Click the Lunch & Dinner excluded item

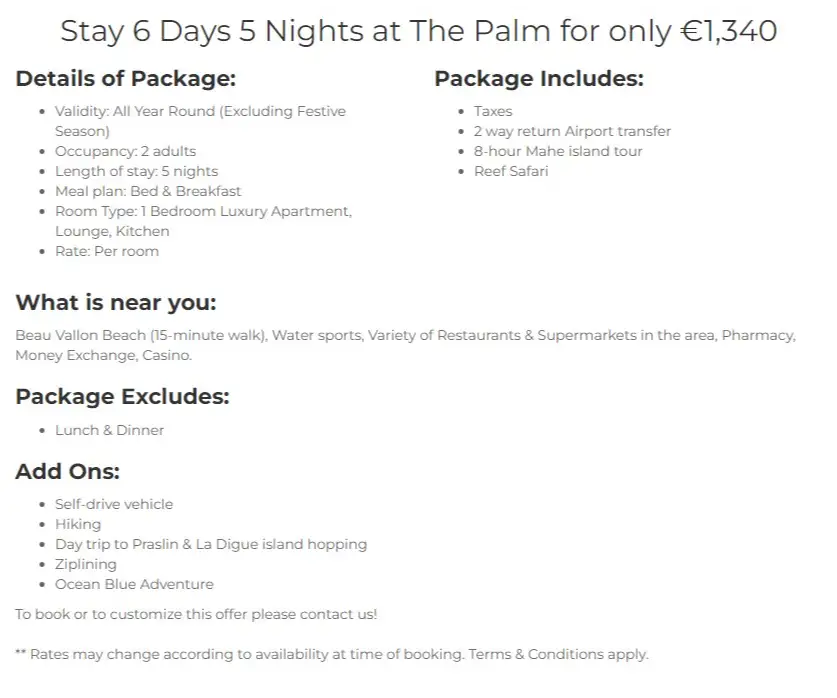click(x=109, y=430)
